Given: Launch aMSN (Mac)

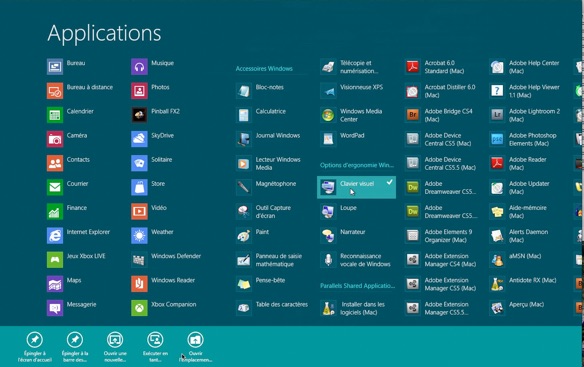Looking at the screenshot, I should 515,260.
